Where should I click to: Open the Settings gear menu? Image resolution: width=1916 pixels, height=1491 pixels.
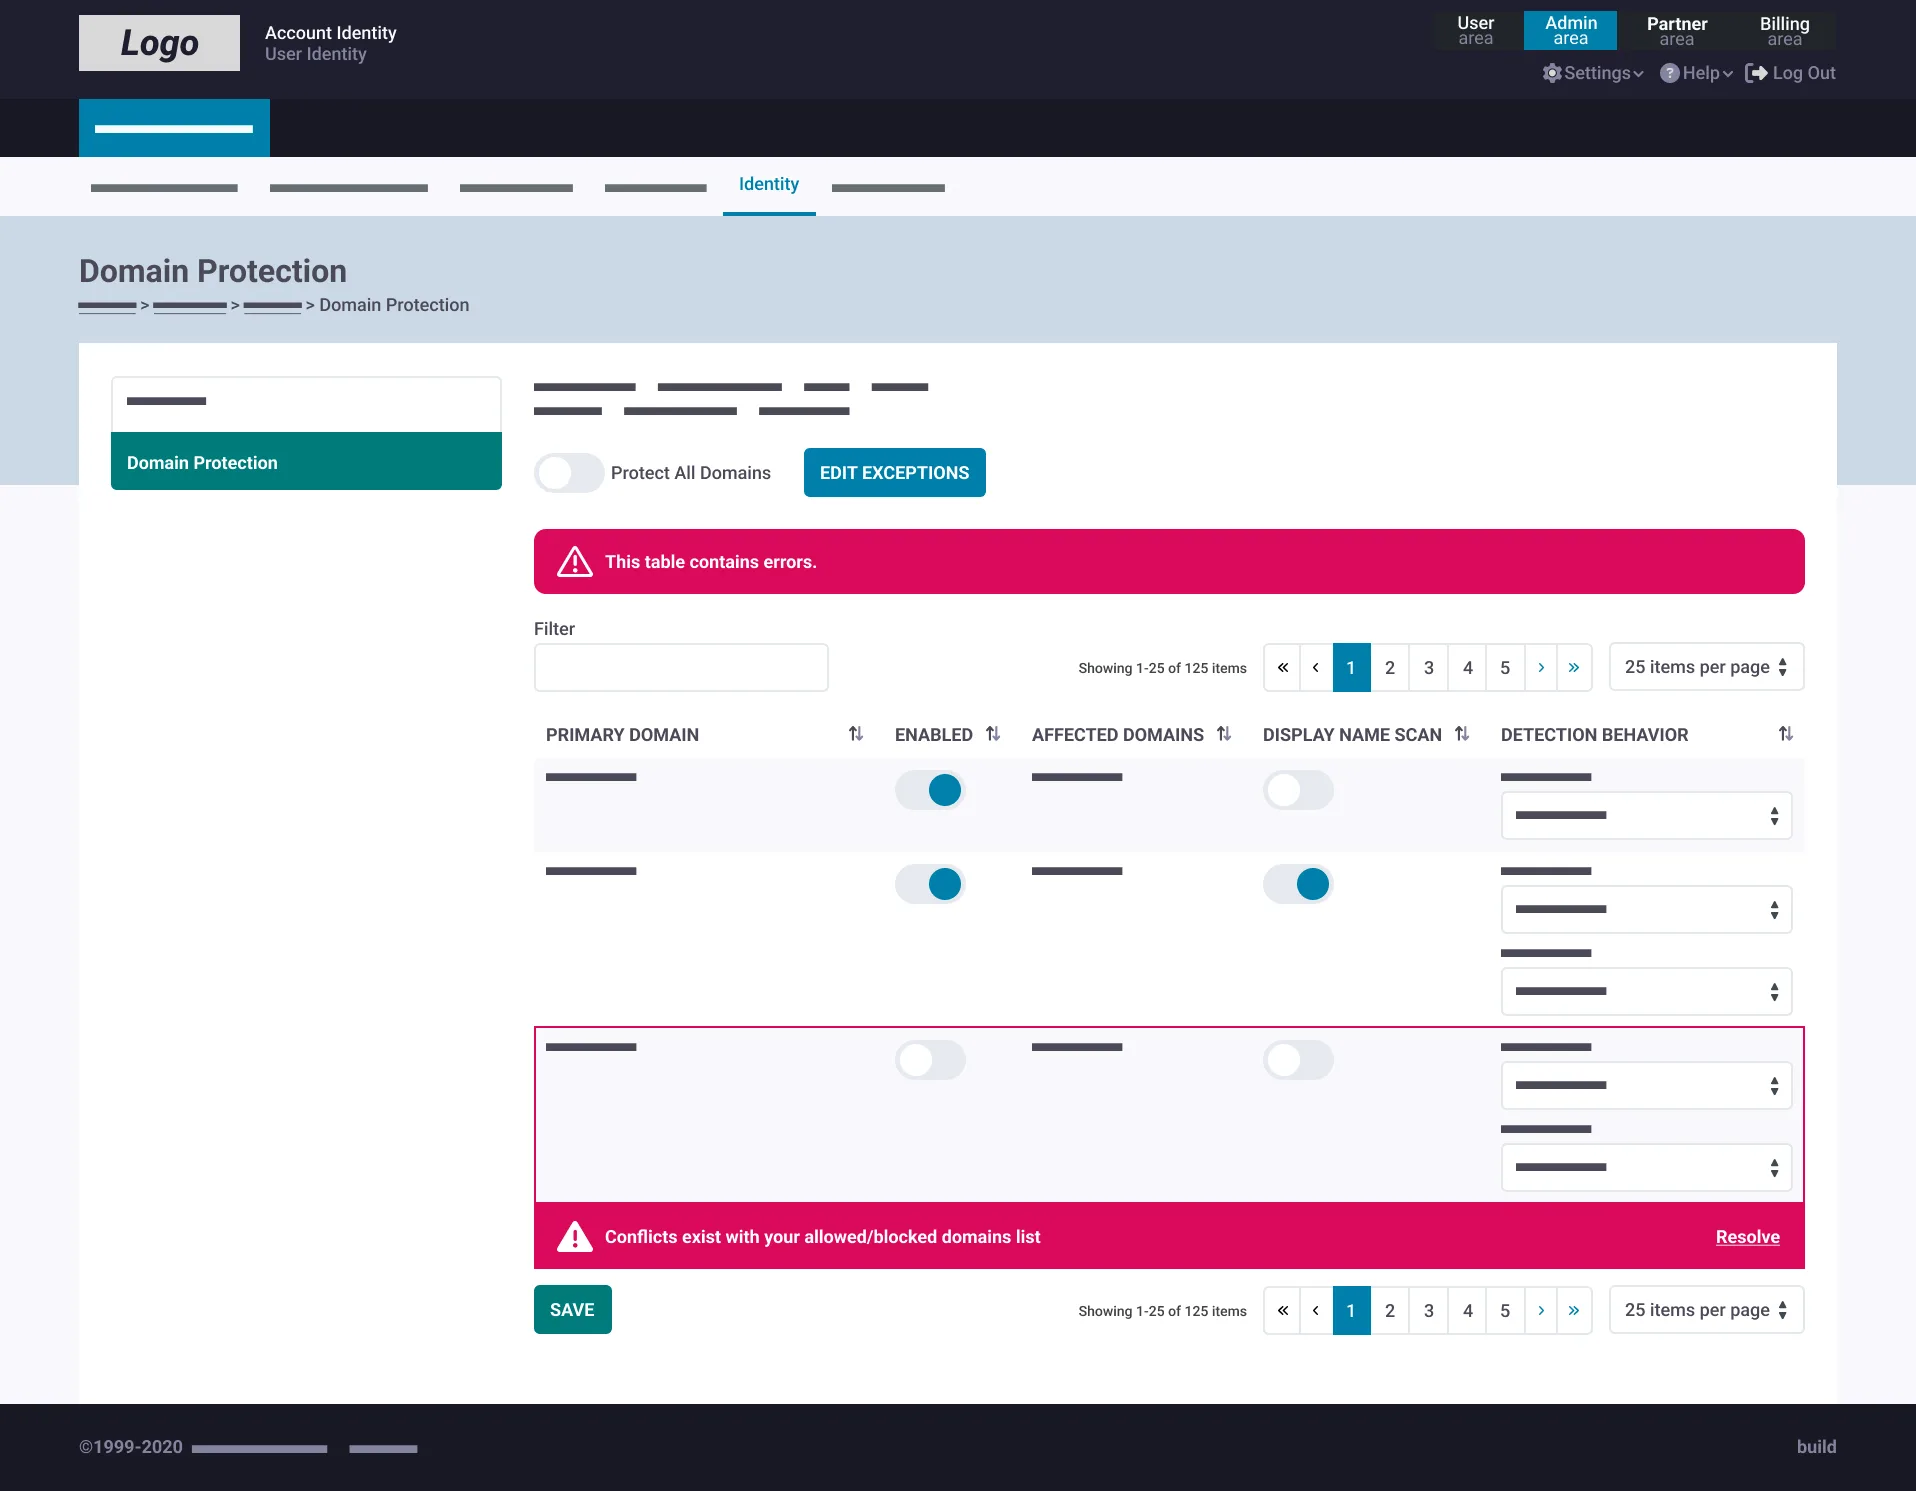tap(1552, 73)
